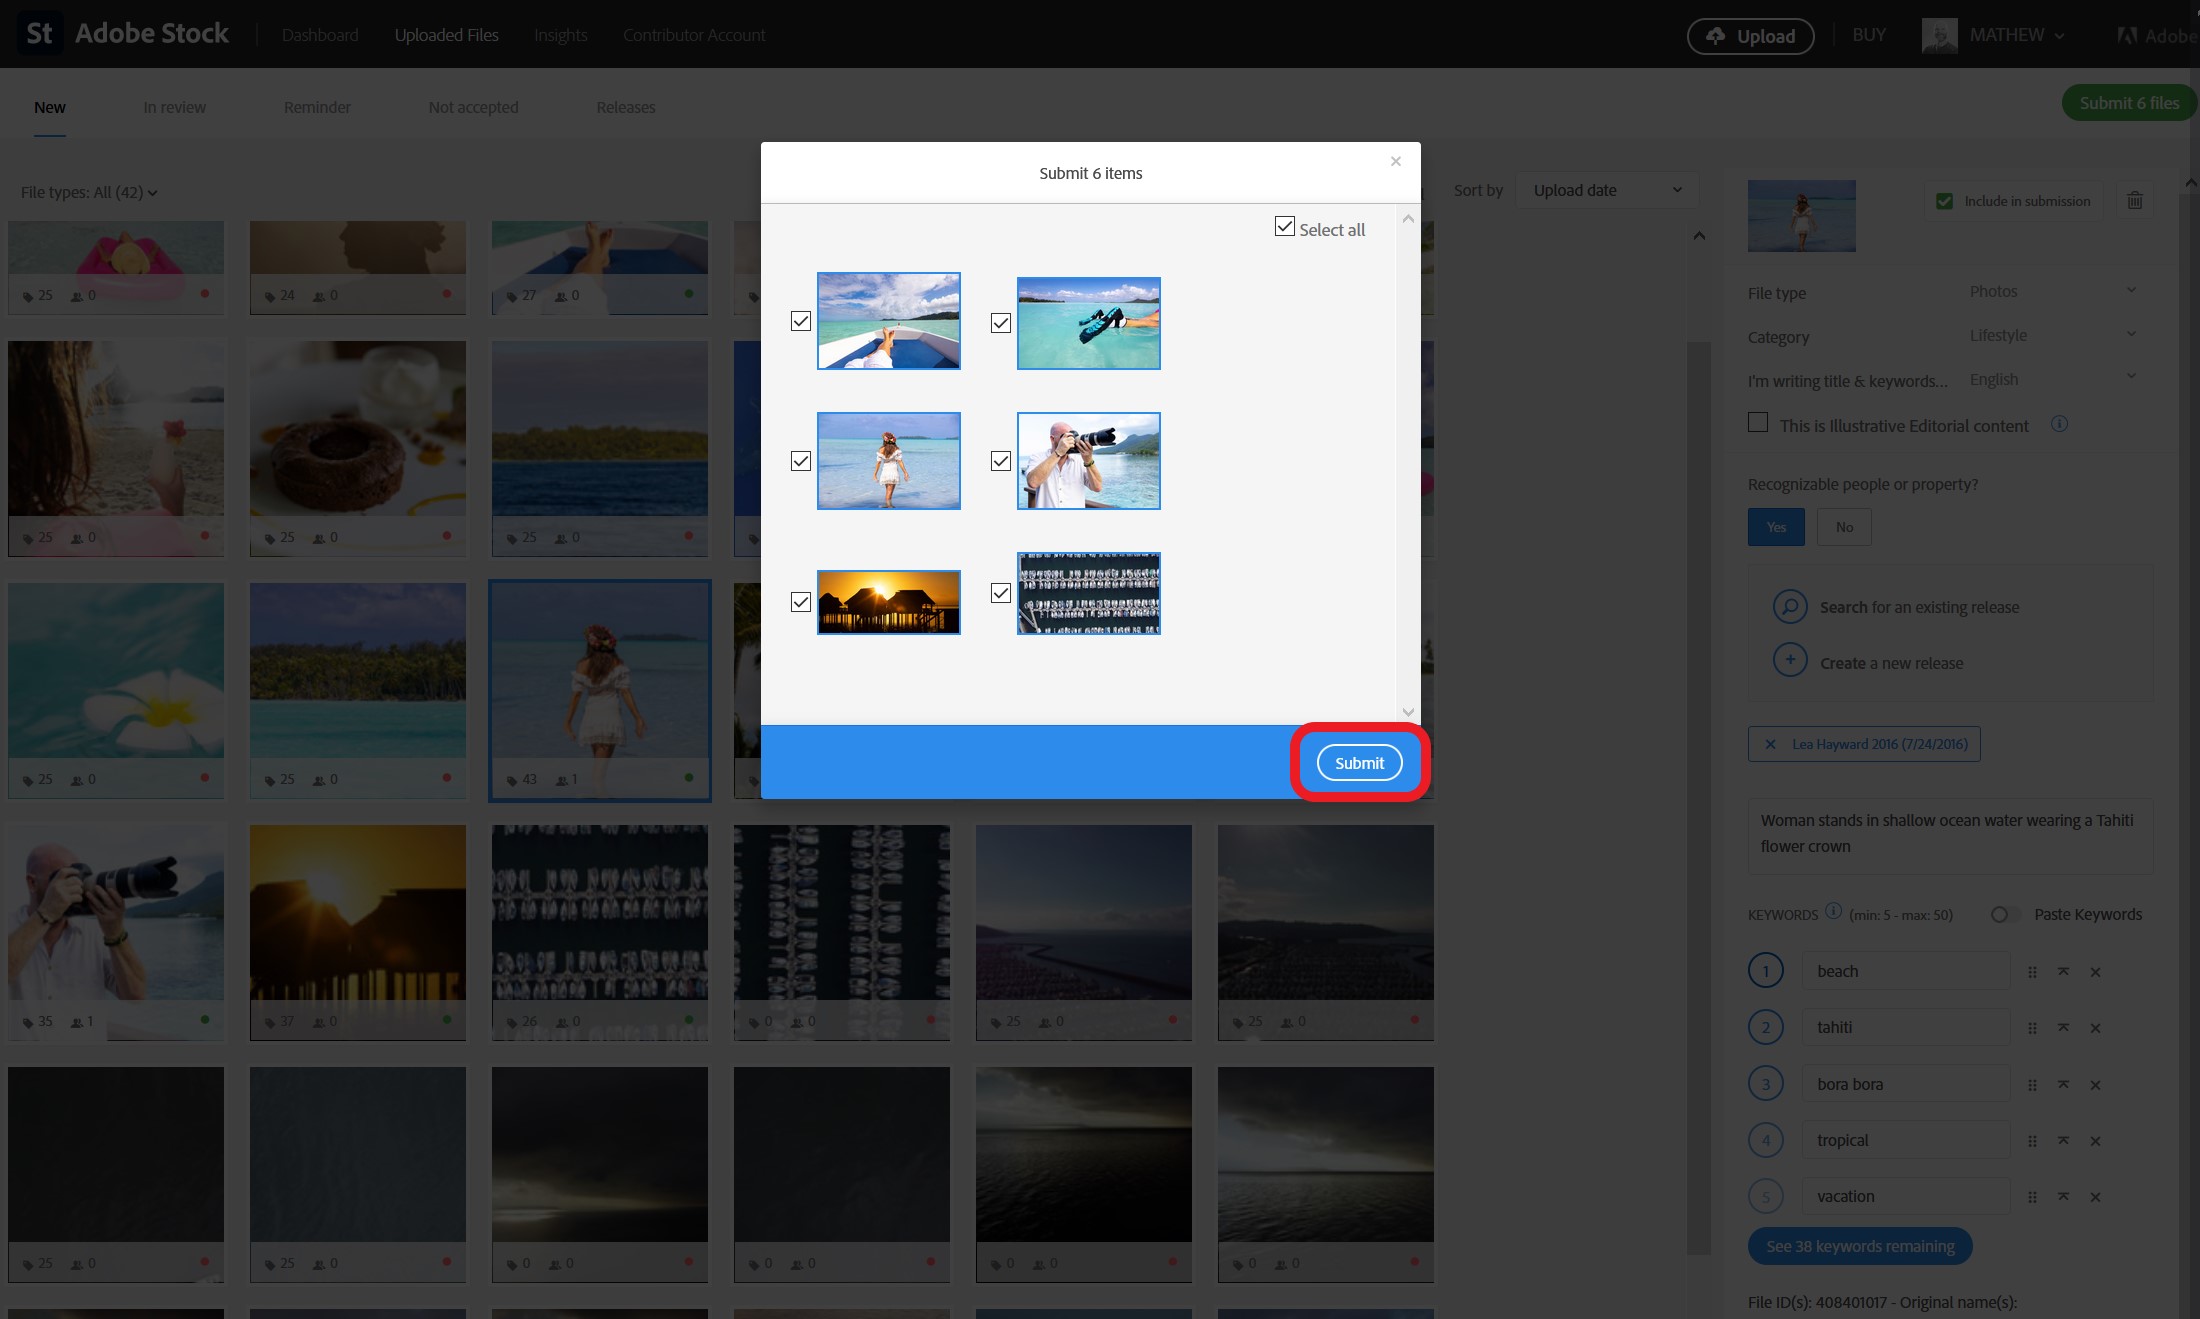Click the Adobe Stock St logo icon
The image size is (2200, 1319).
click(40, 34)
